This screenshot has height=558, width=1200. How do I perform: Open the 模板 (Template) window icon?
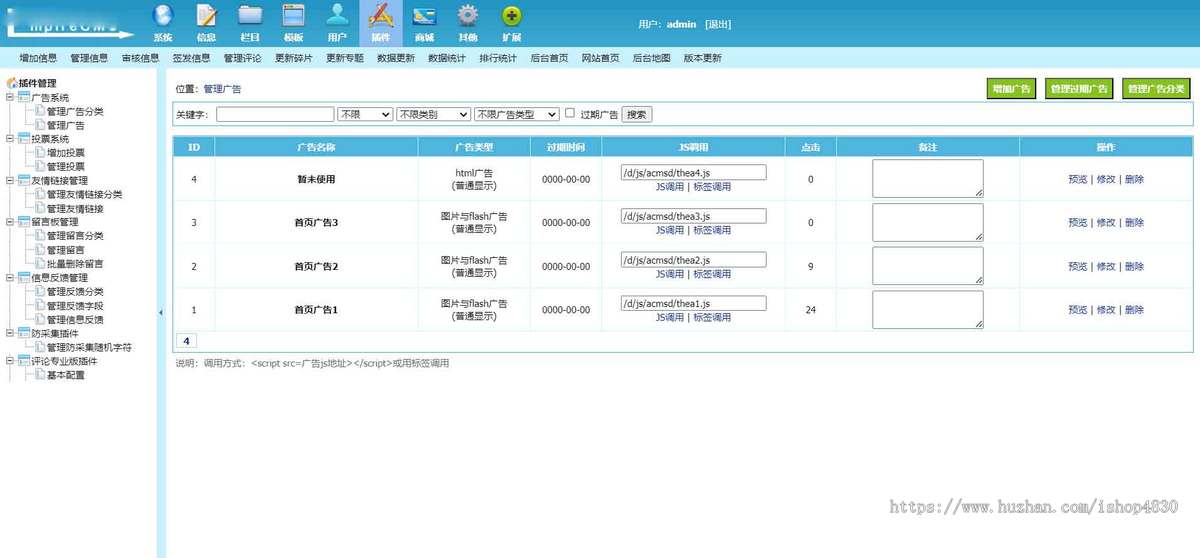click(x=293, y=15)
